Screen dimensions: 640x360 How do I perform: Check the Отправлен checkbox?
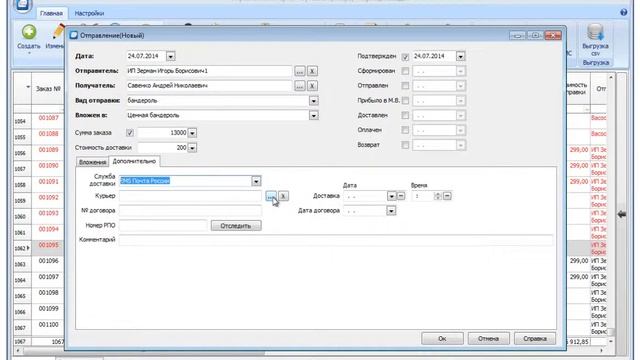tap(405, 86)
